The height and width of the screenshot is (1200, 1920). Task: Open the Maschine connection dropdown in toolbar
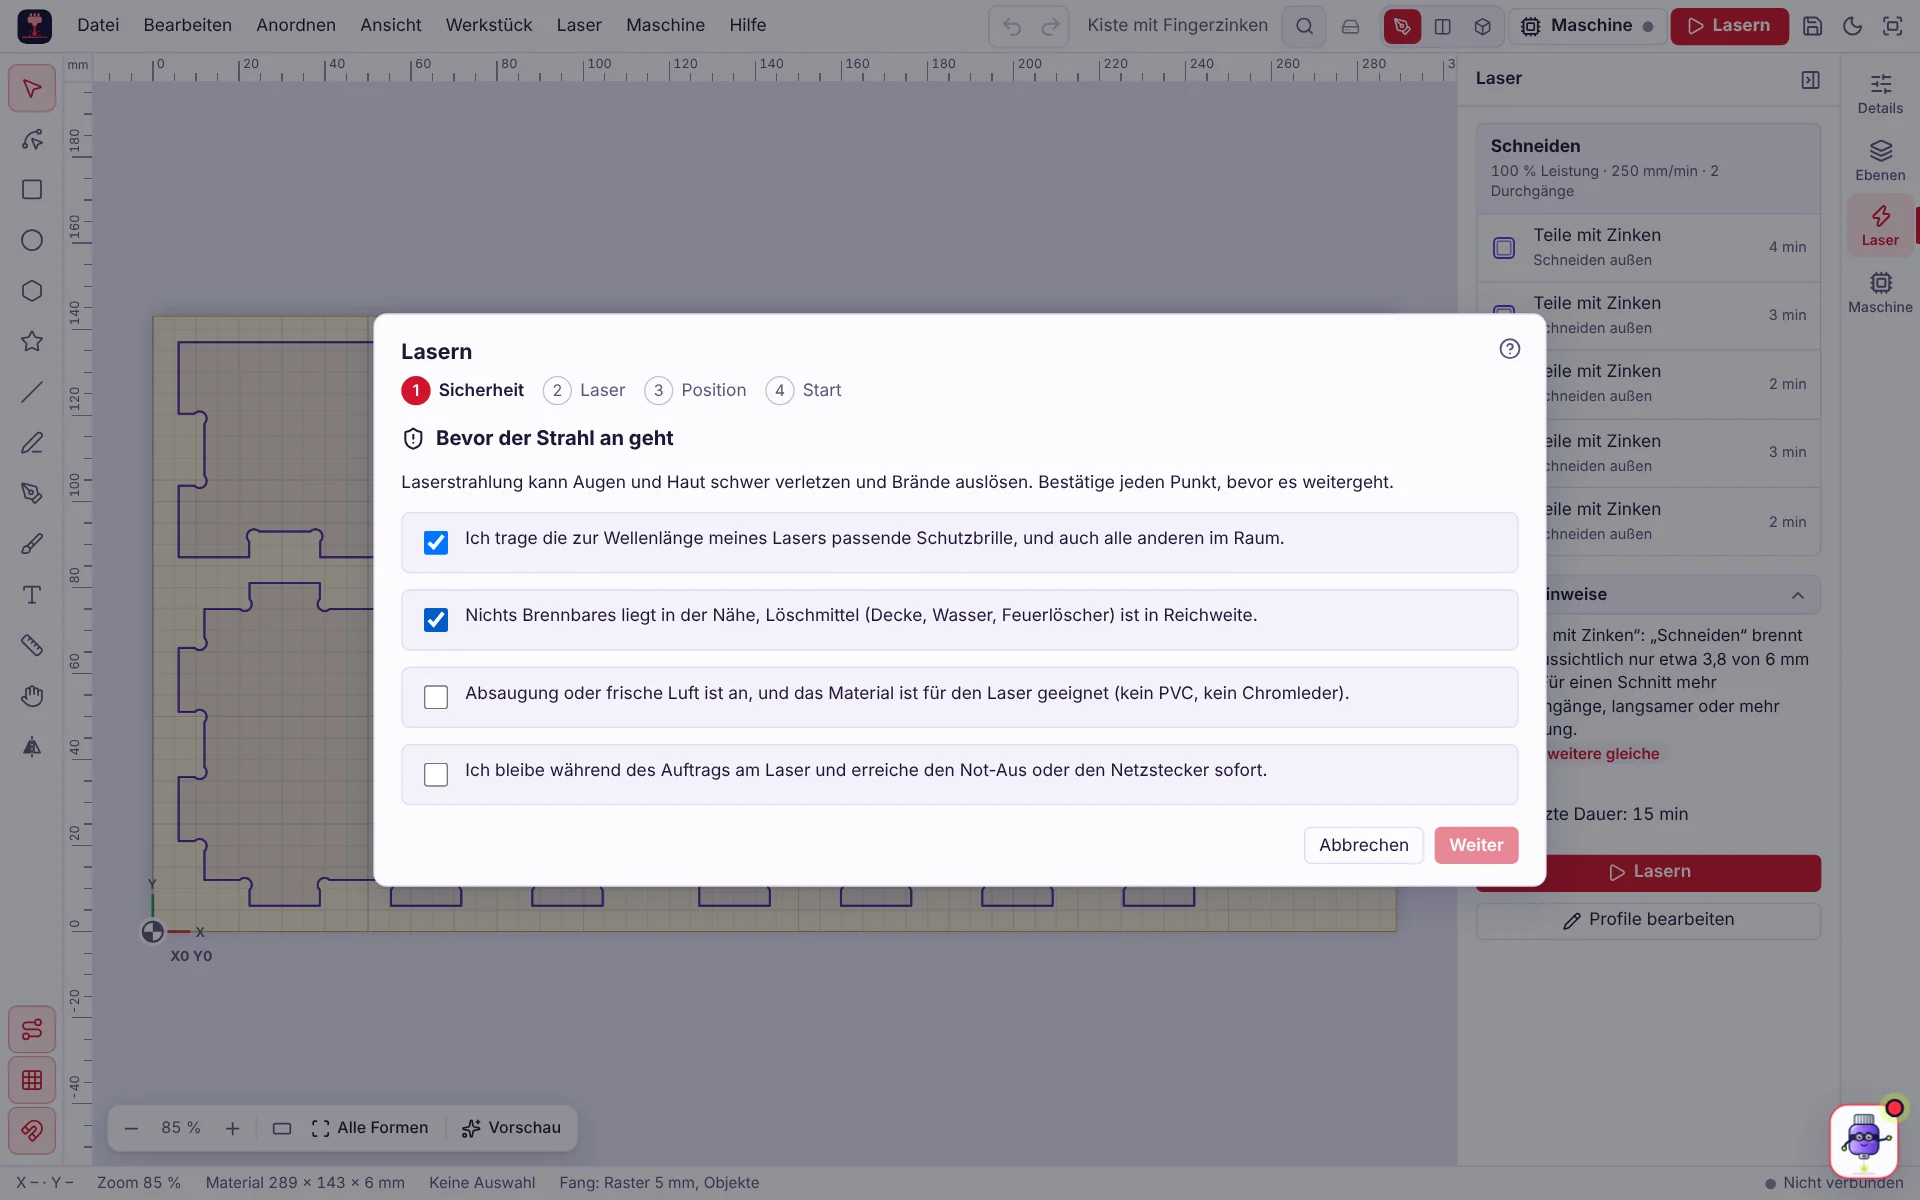[x=1587, y=26]
